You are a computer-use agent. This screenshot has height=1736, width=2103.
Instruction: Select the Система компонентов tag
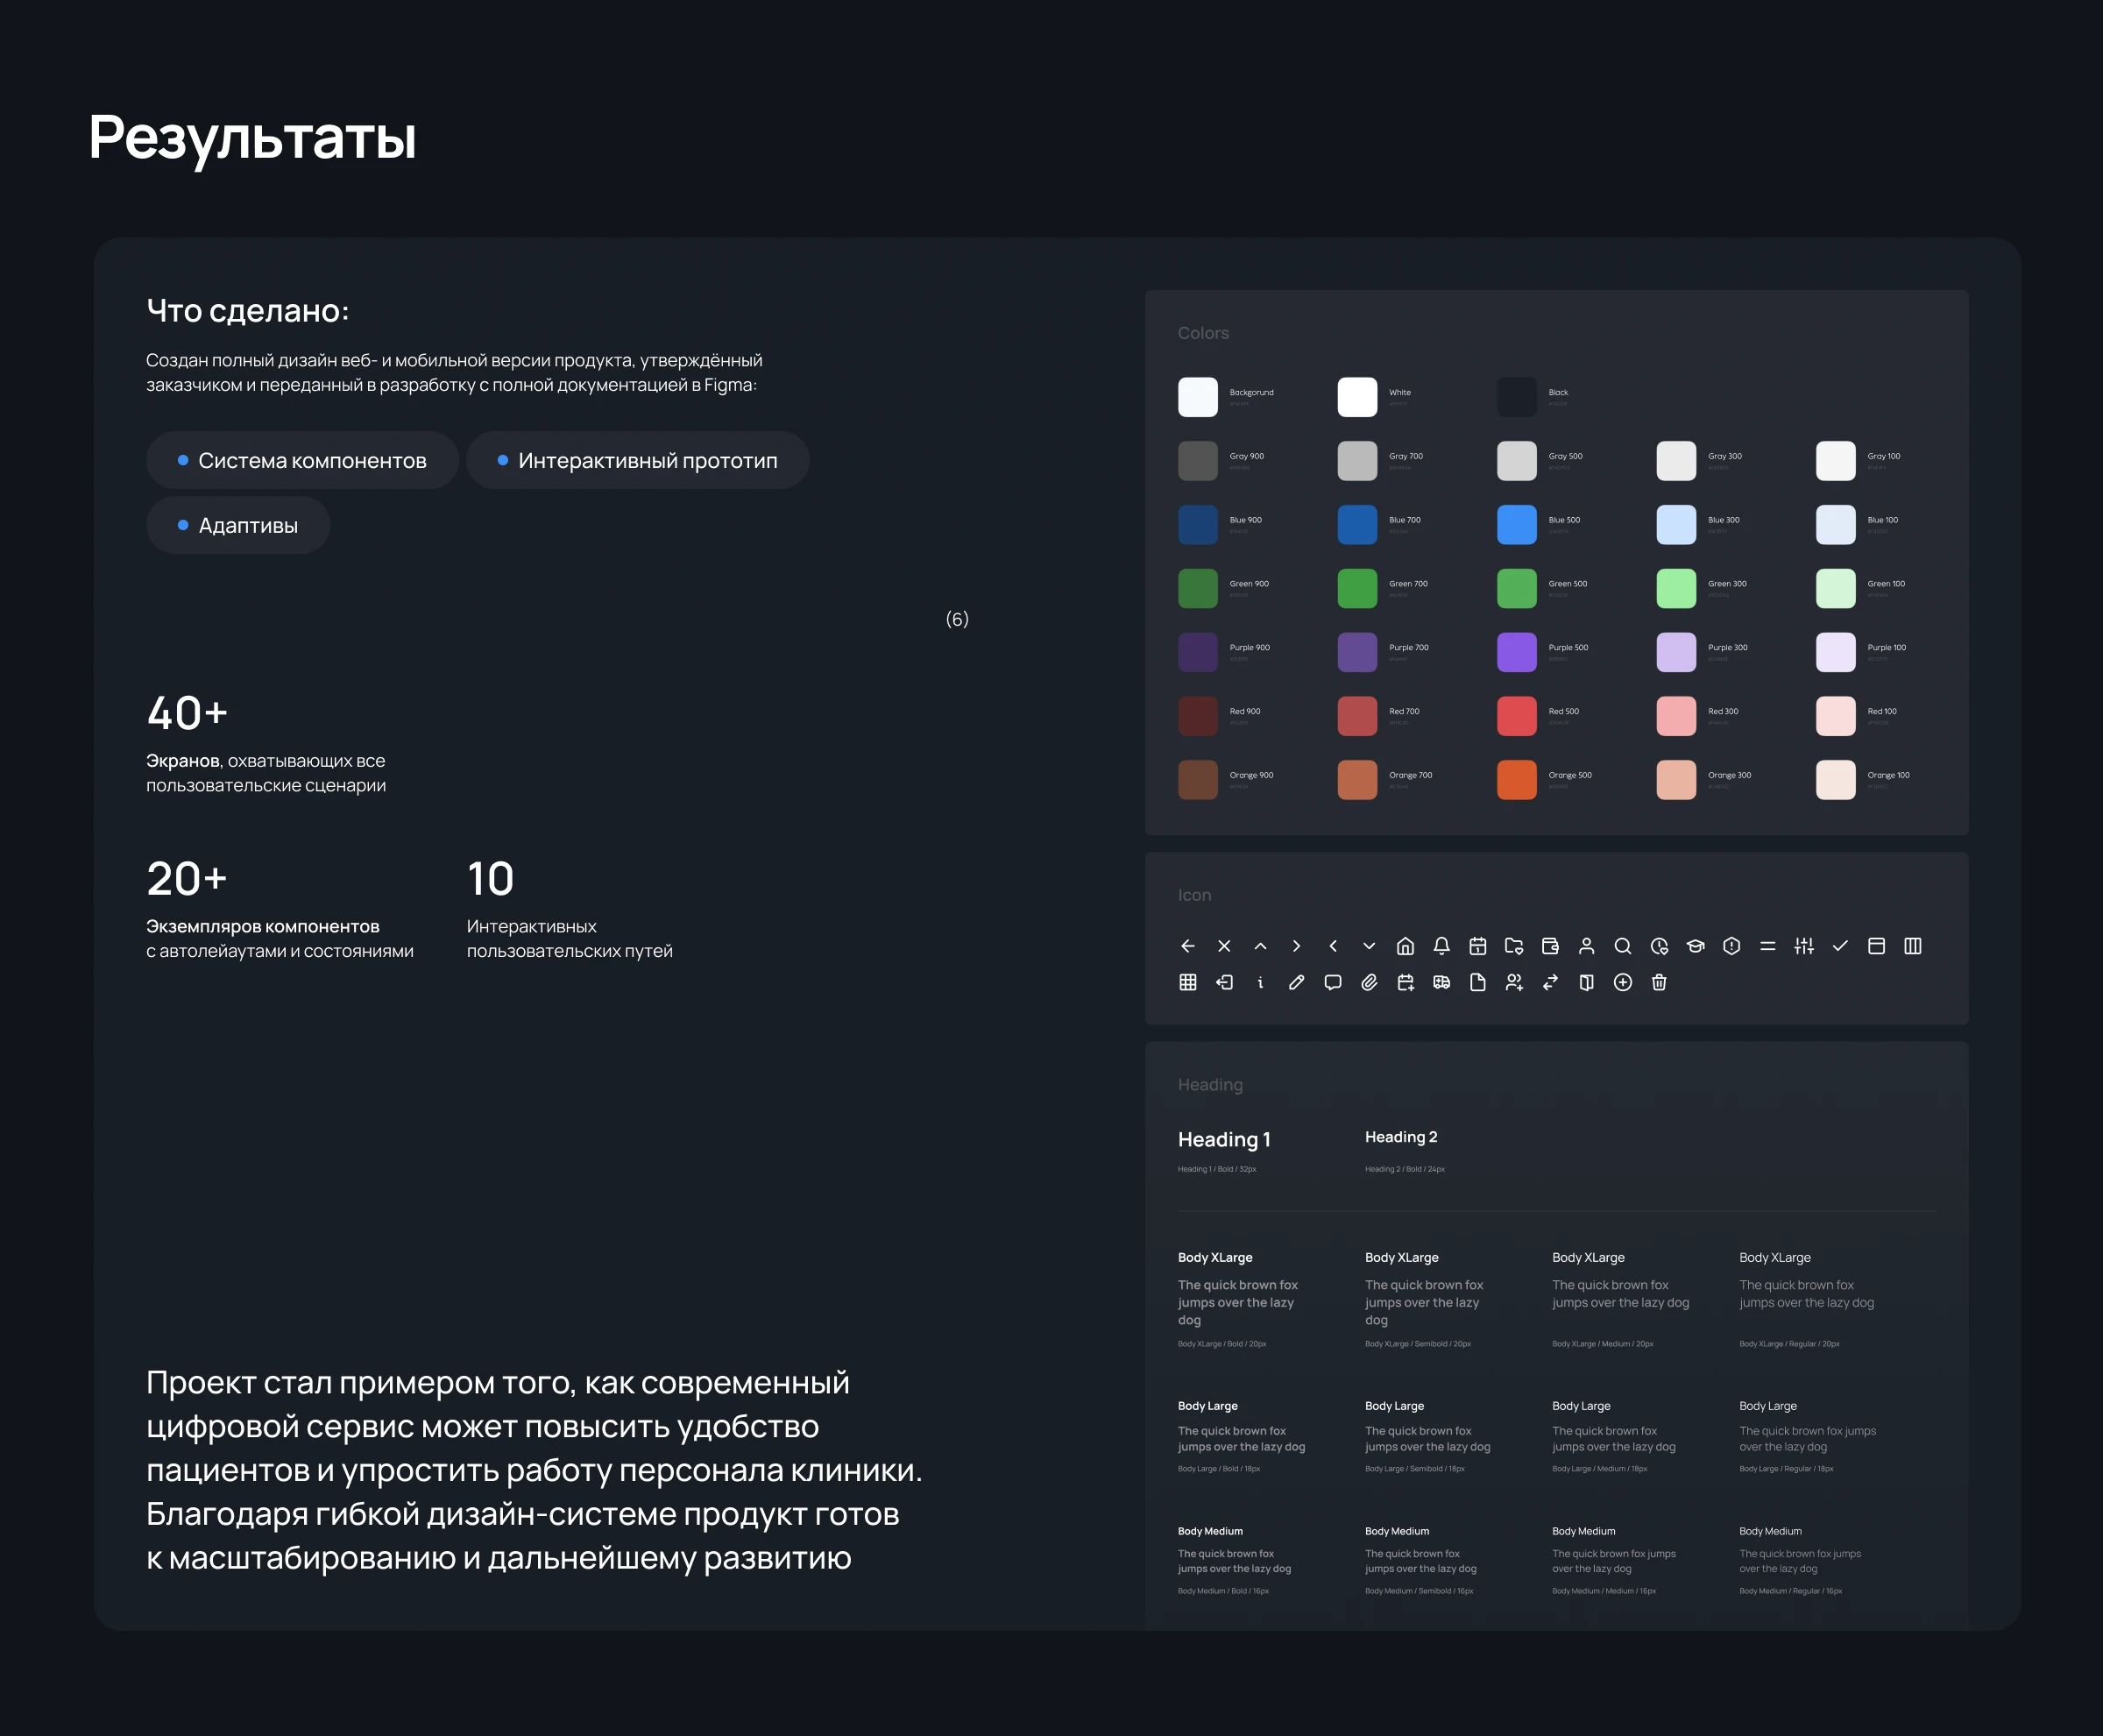click(302, 460)
